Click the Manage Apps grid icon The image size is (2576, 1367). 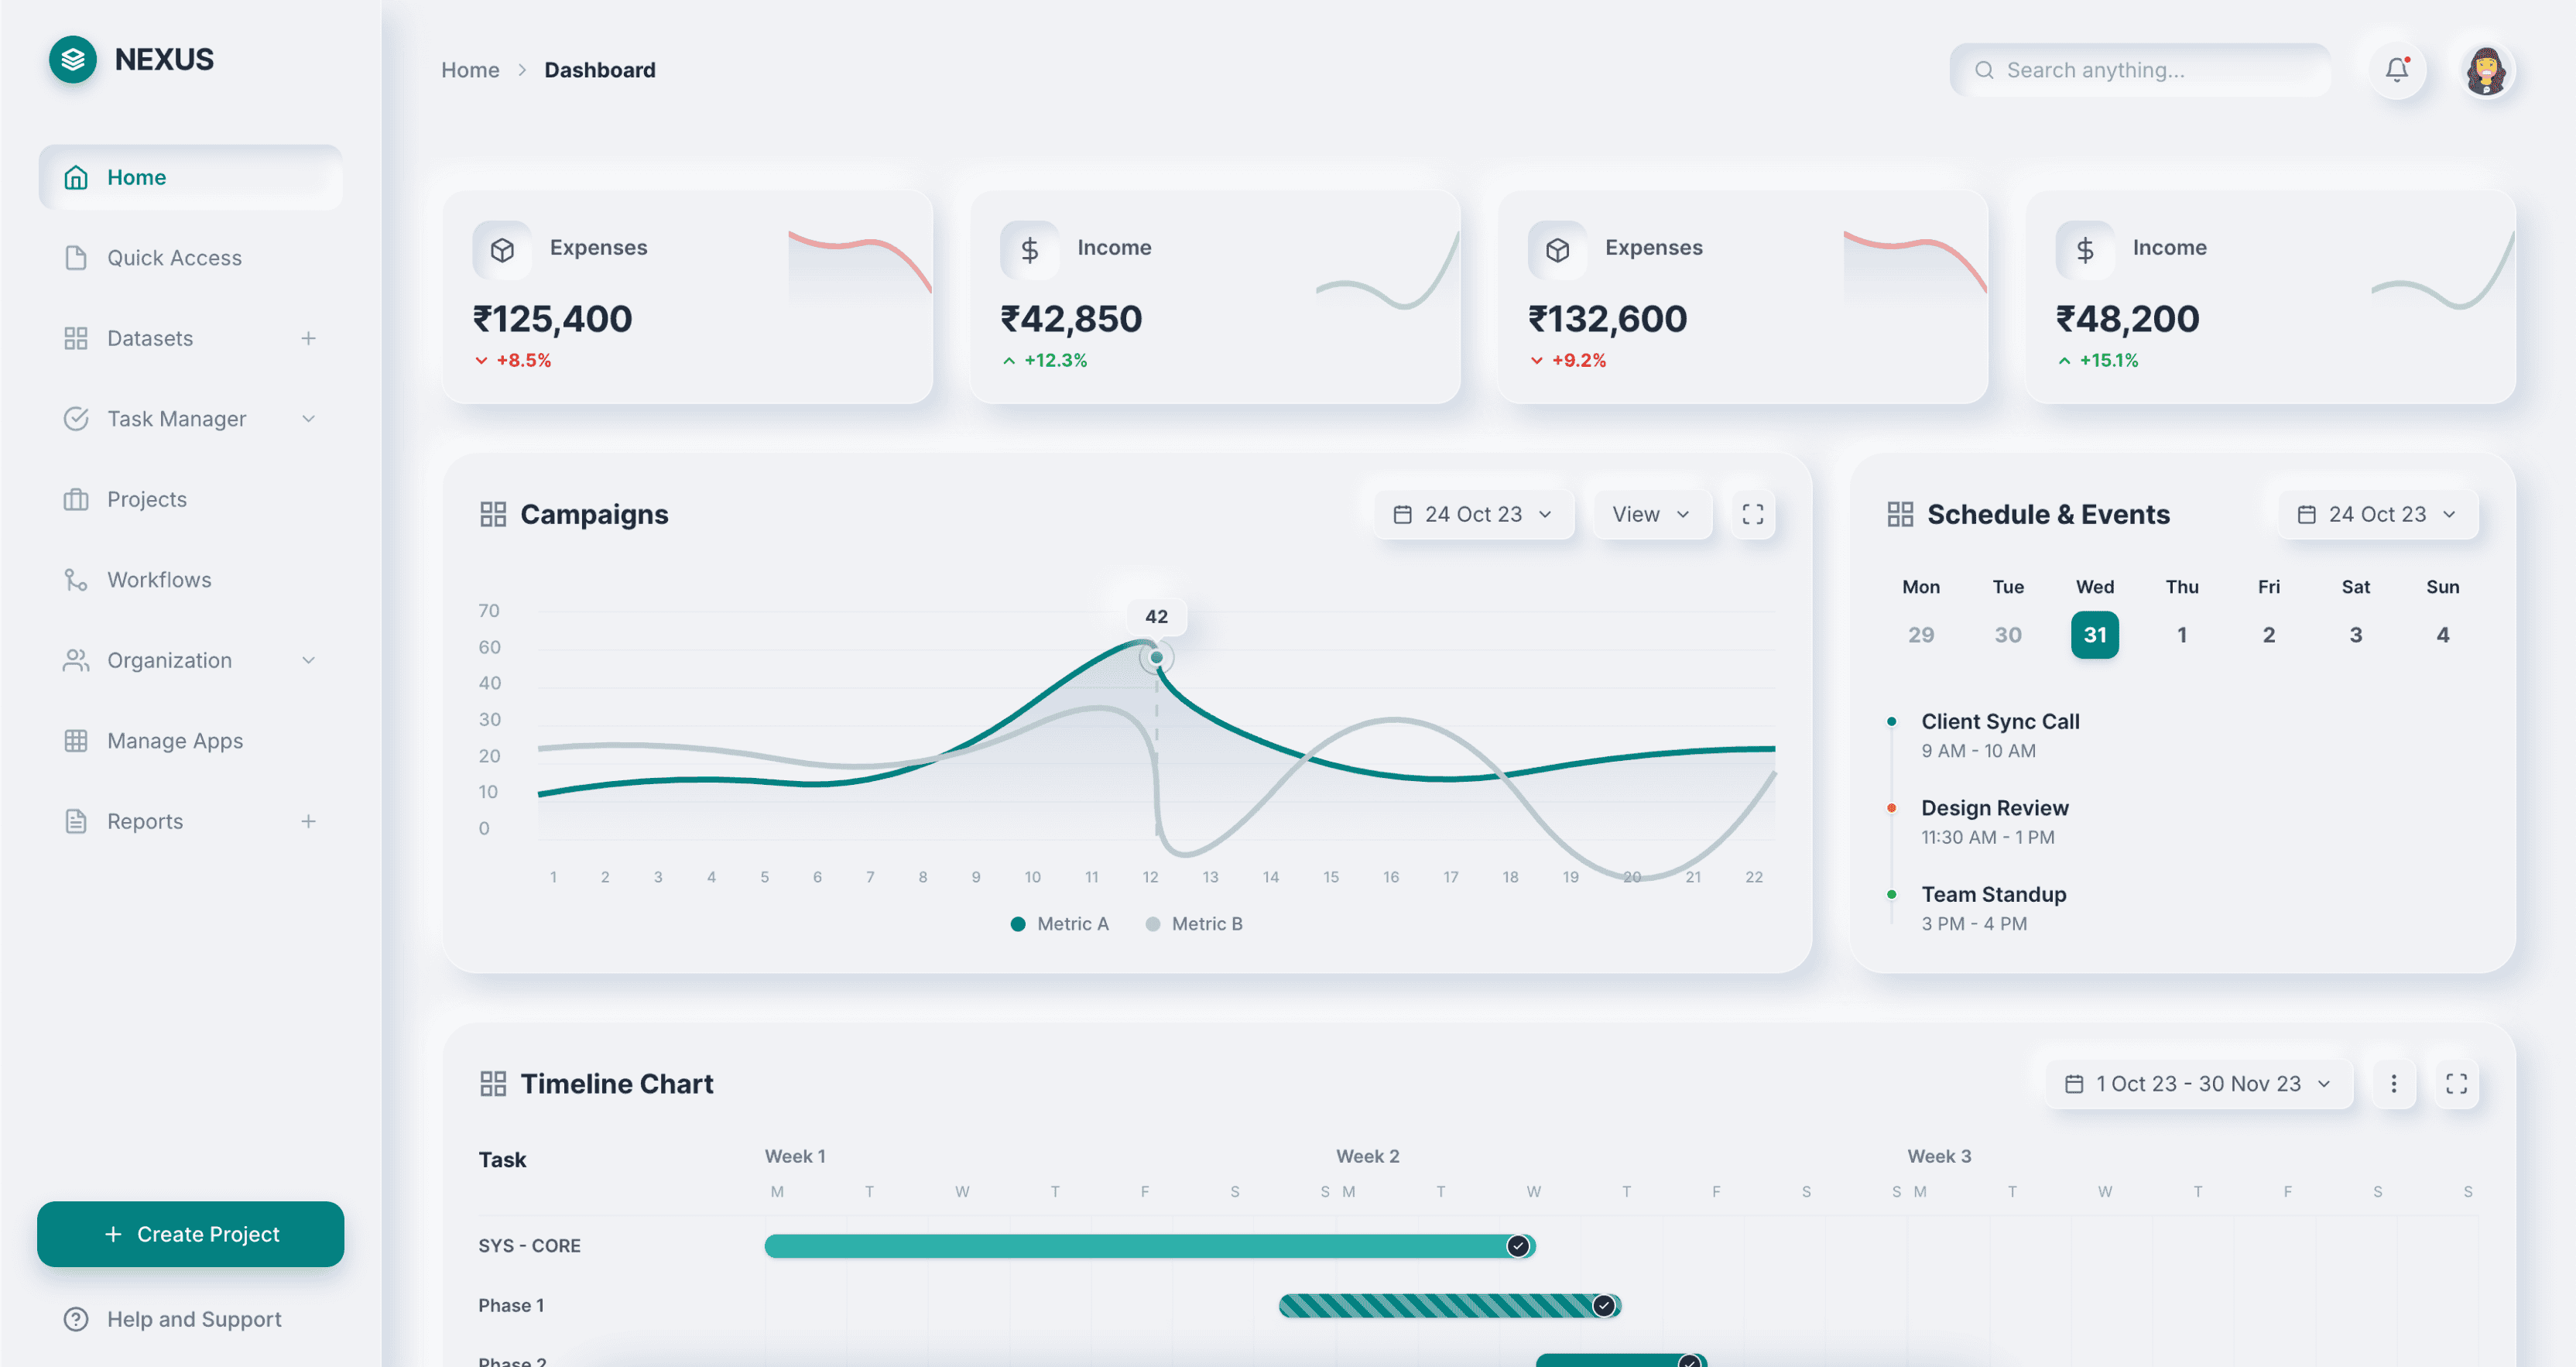[75, 740]
